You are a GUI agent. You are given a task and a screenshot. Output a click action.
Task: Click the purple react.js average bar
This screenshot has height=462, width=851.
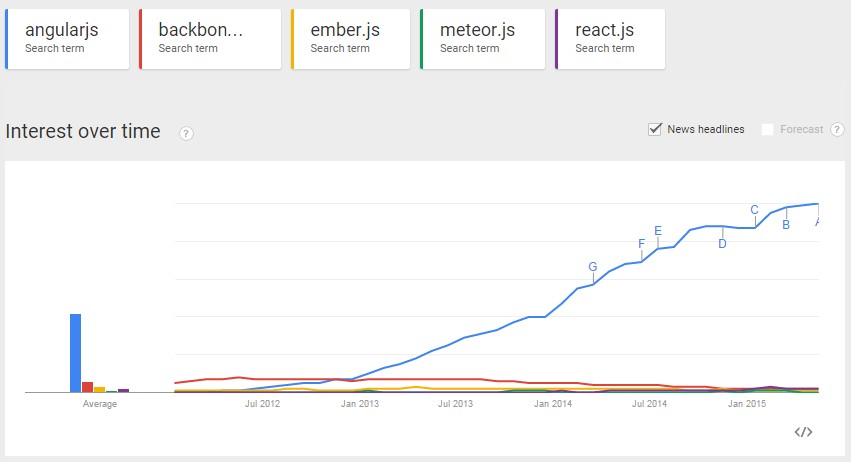[123, 390]
